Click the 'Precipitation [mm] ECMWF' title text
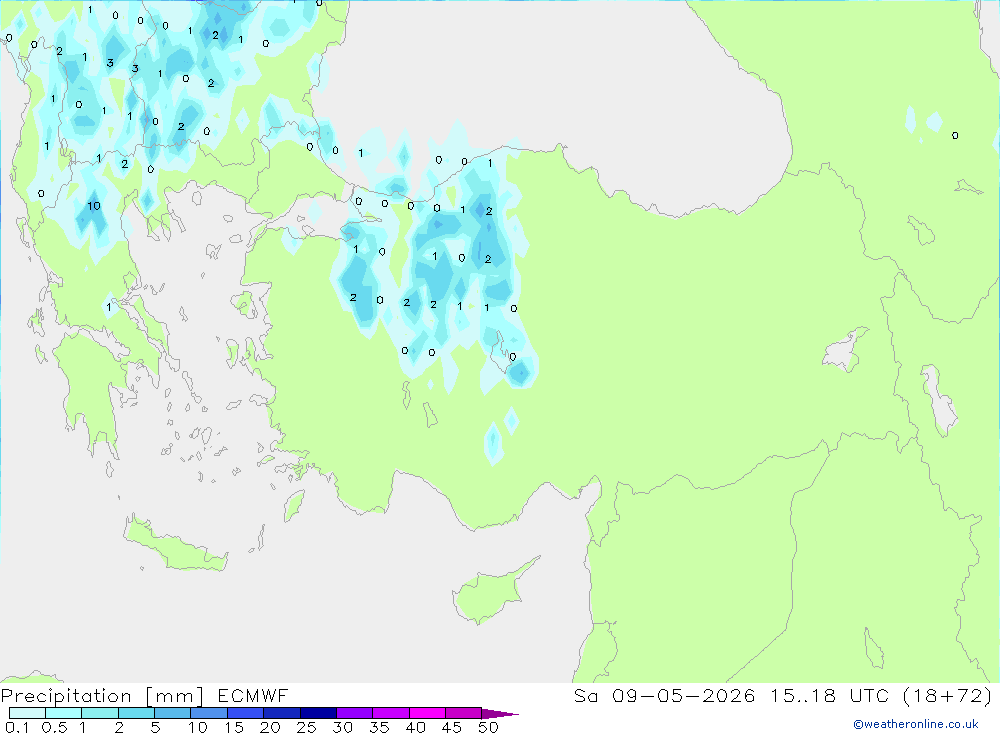Image resolution: width=1000 pixels, height=733 pixels. coord(145,695)
